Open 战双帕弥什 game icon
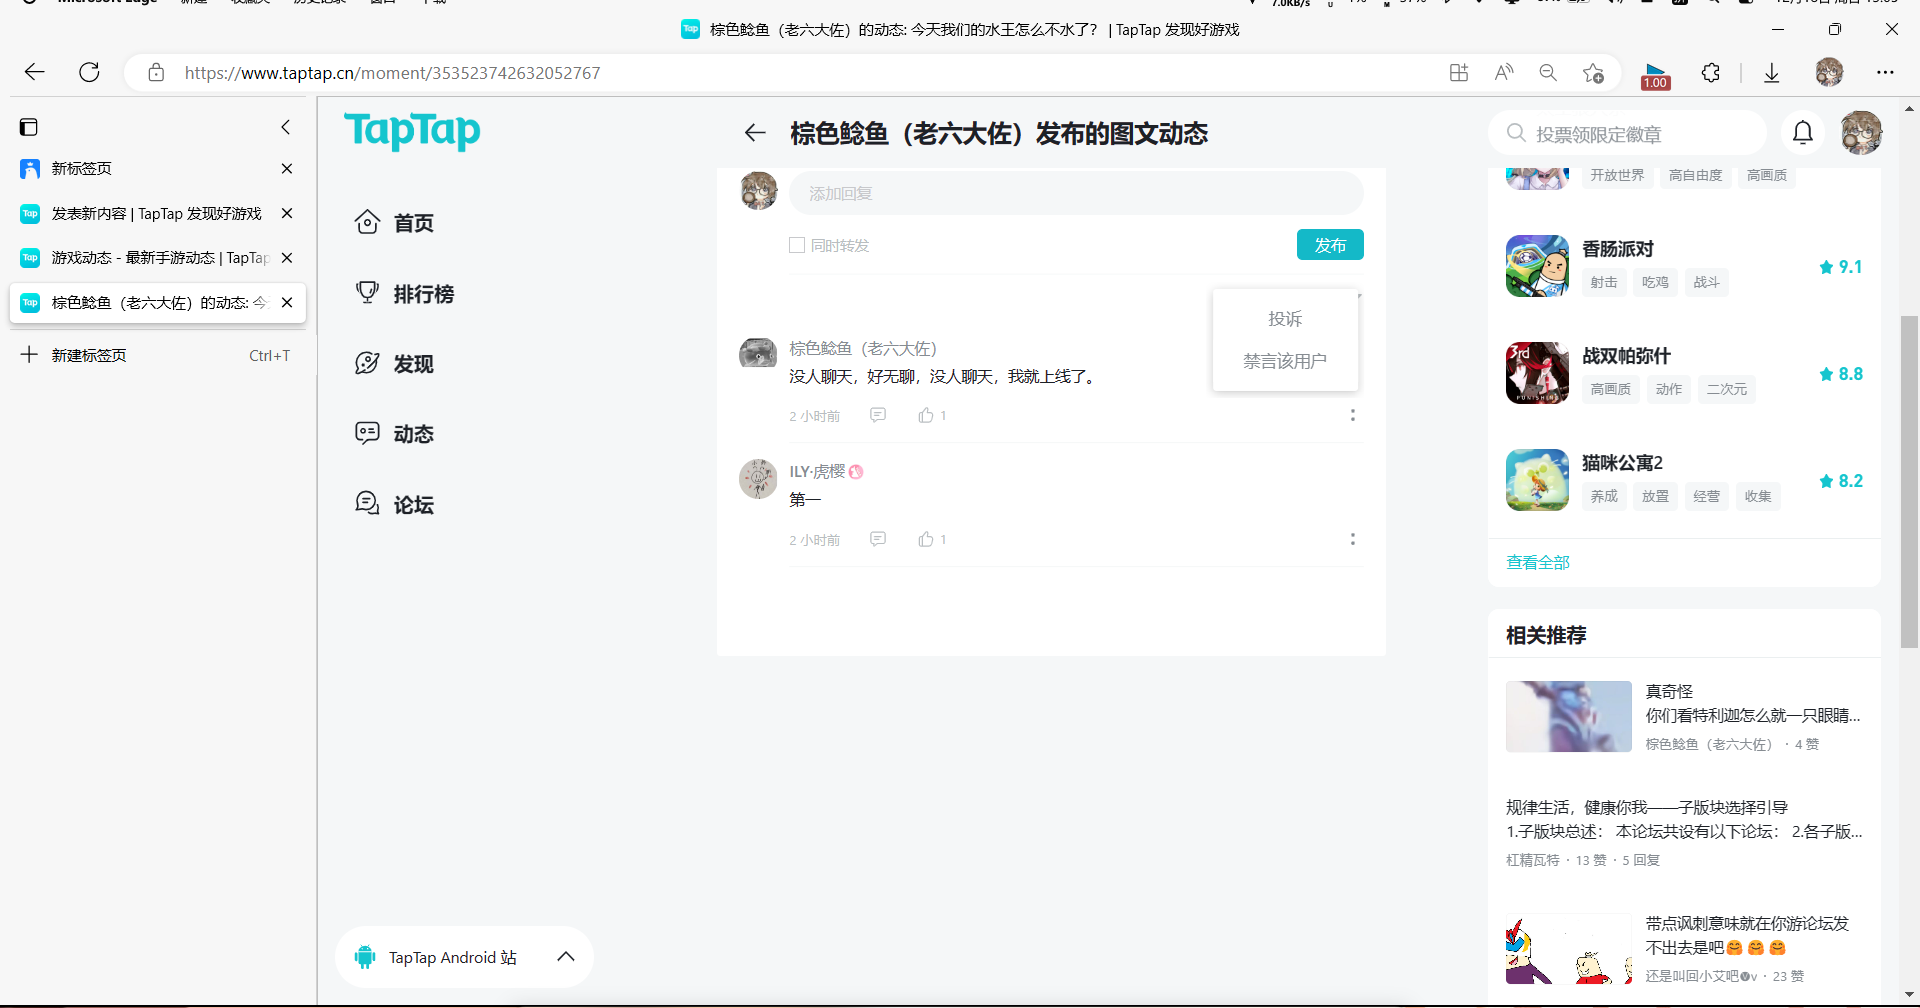This screenshot has height=1008, width=1920. 1537,373
